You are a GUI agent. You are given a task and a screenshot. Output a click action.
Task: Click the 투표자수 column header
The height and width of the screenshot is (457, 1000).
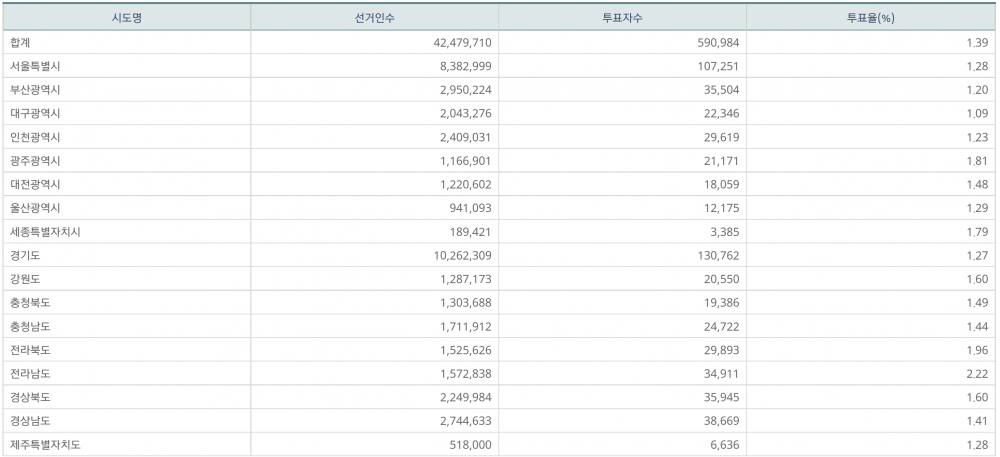coord(621,17)
